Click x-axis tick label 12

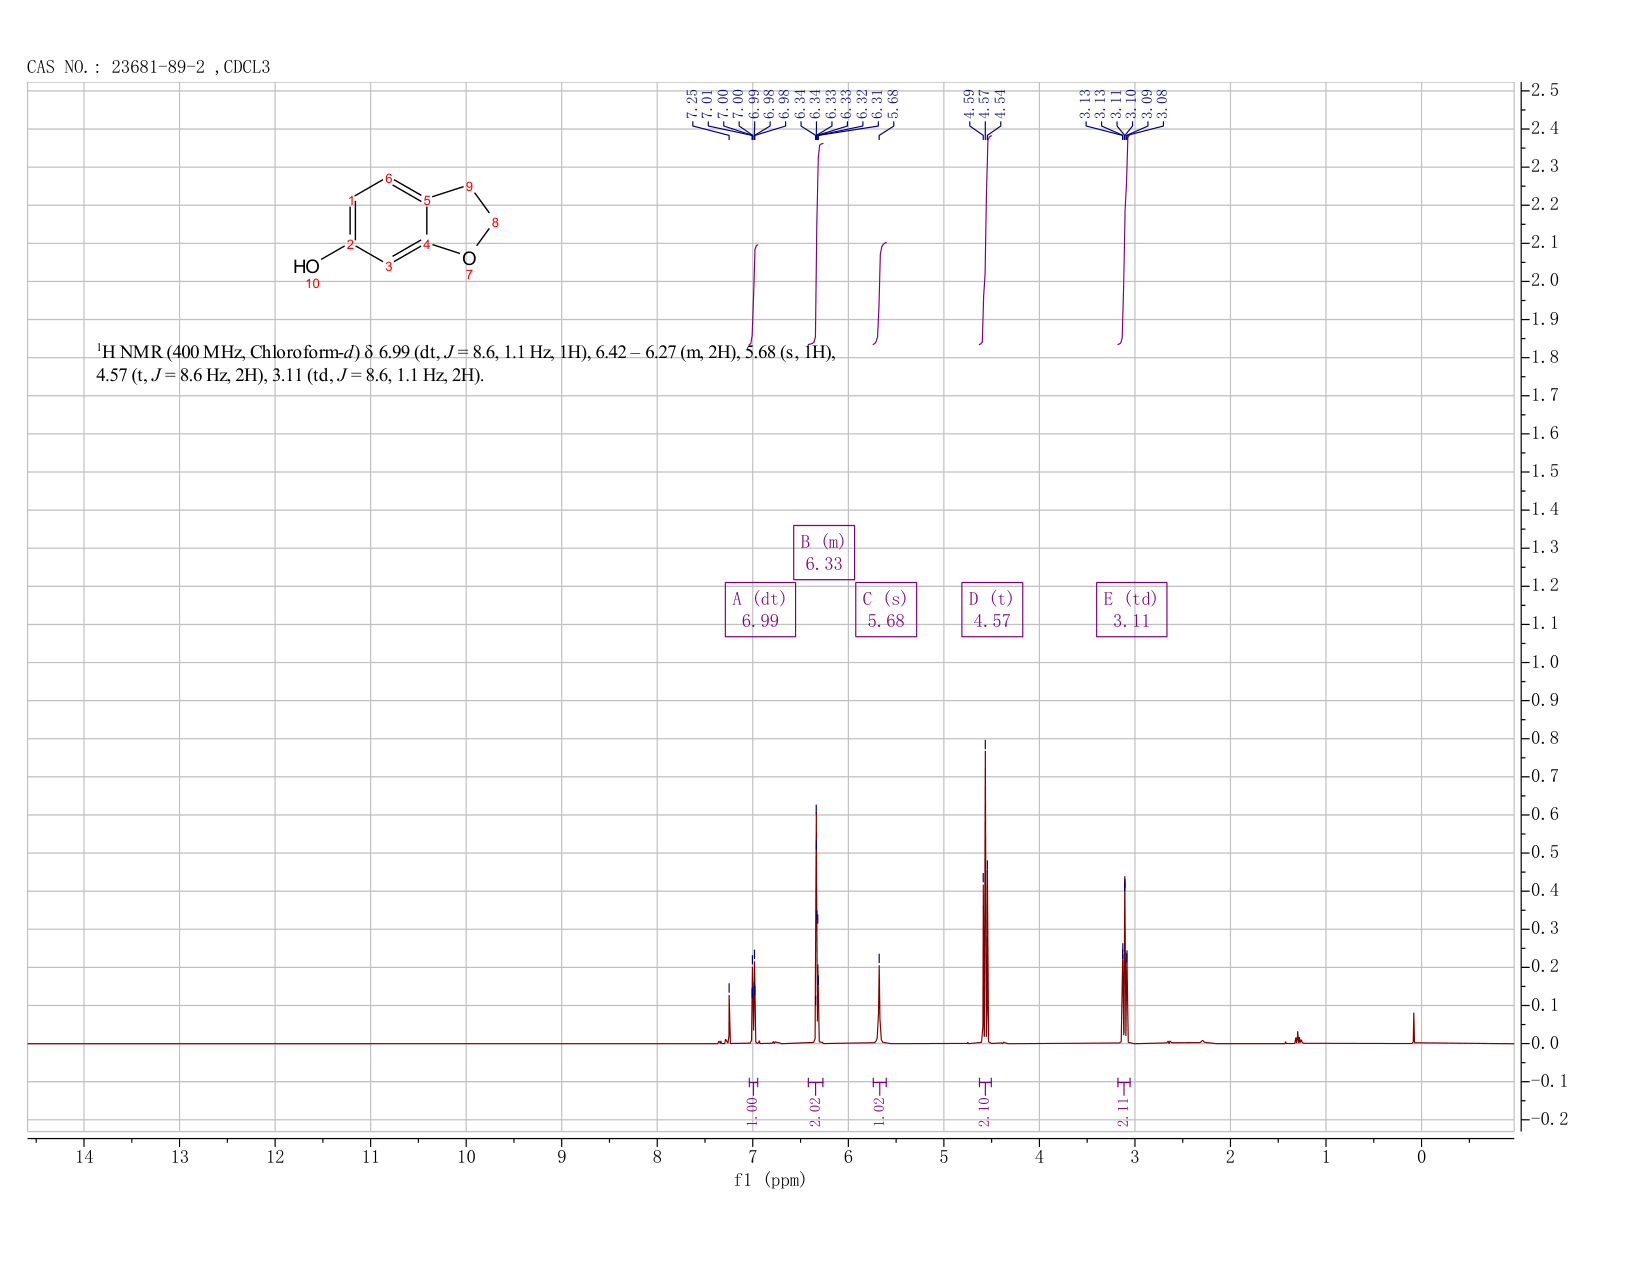275,1157
